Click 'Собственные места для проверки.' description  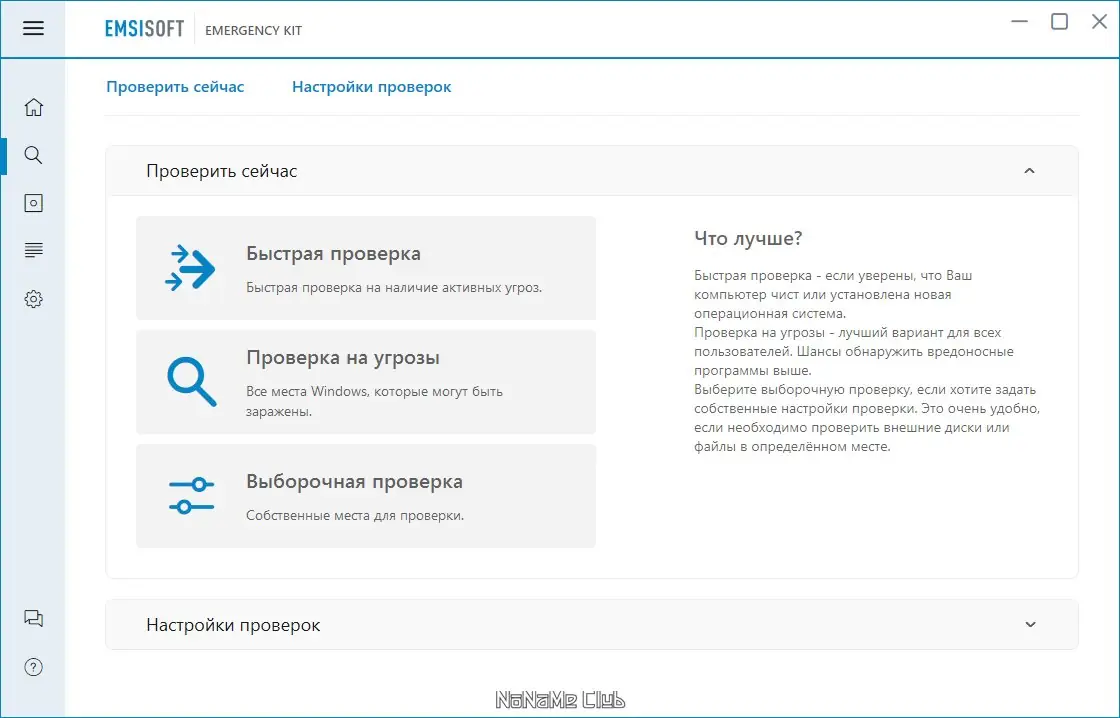pos(355,515)
